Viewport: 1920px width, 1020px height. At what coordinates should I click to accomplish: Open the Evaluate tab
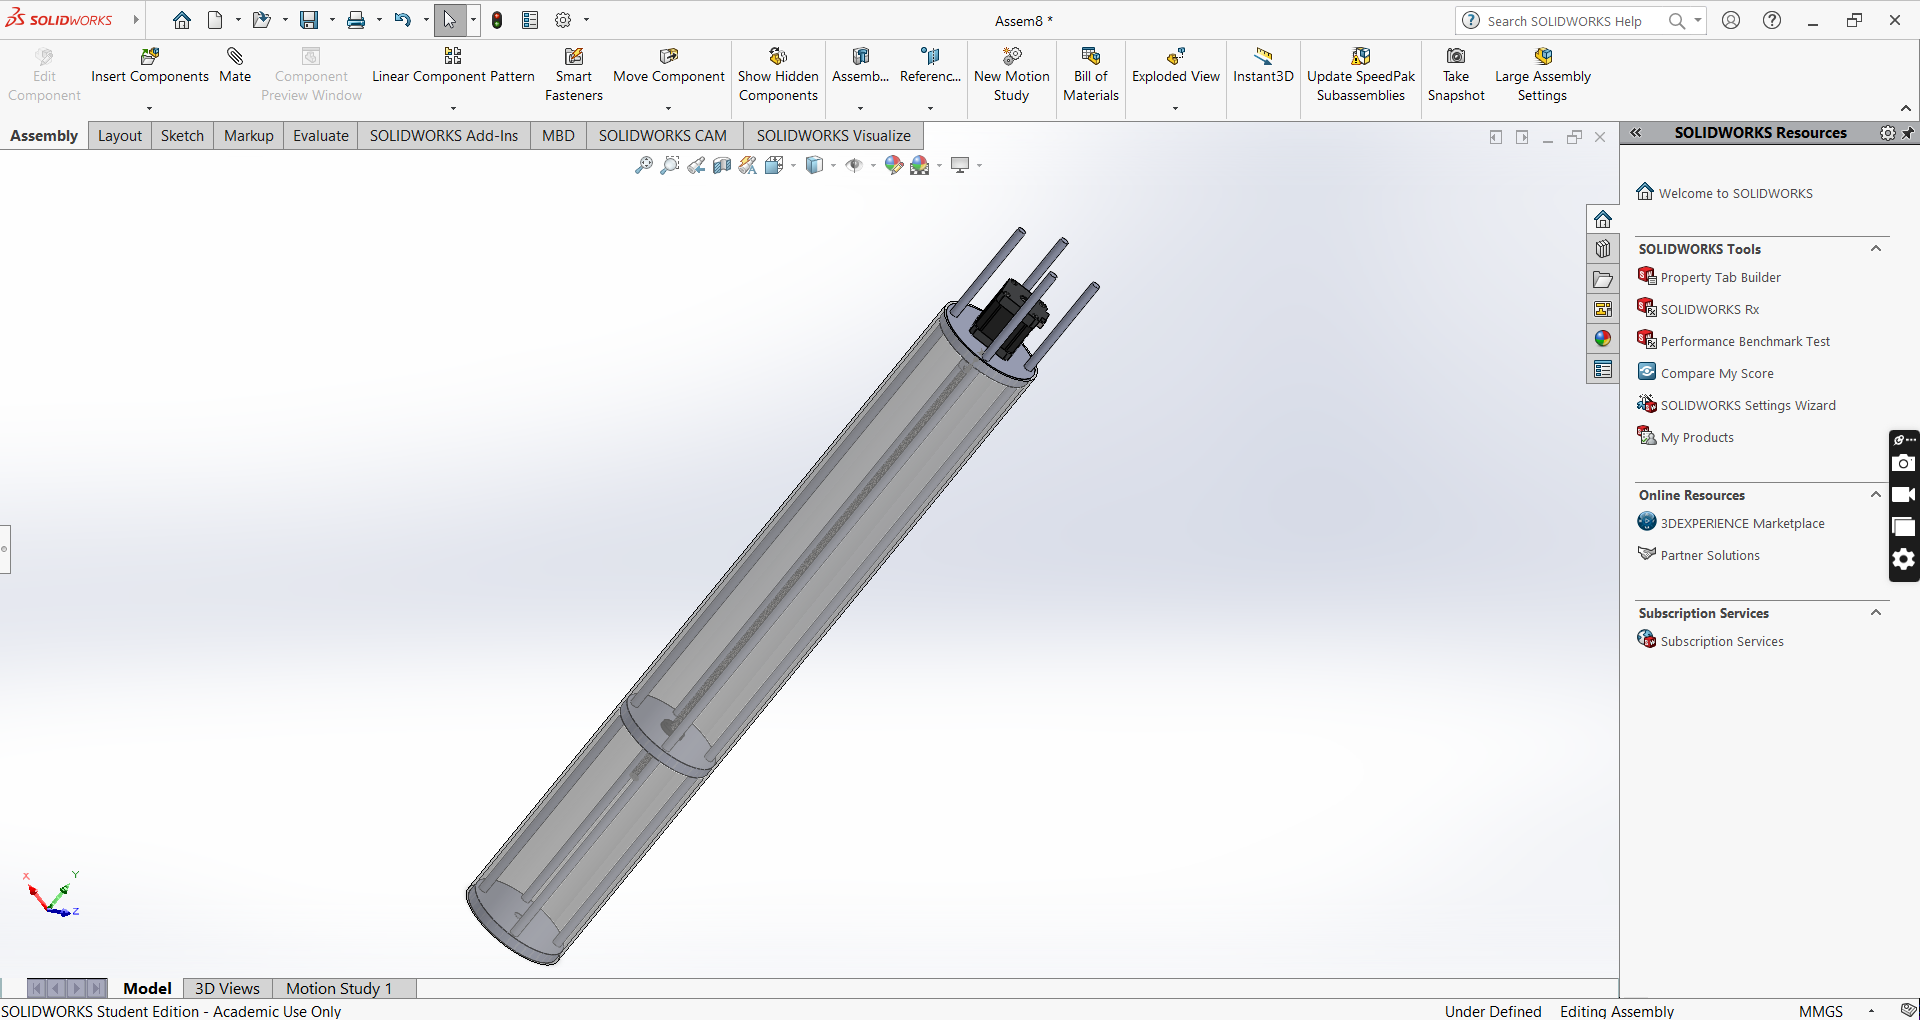[321, 136]
